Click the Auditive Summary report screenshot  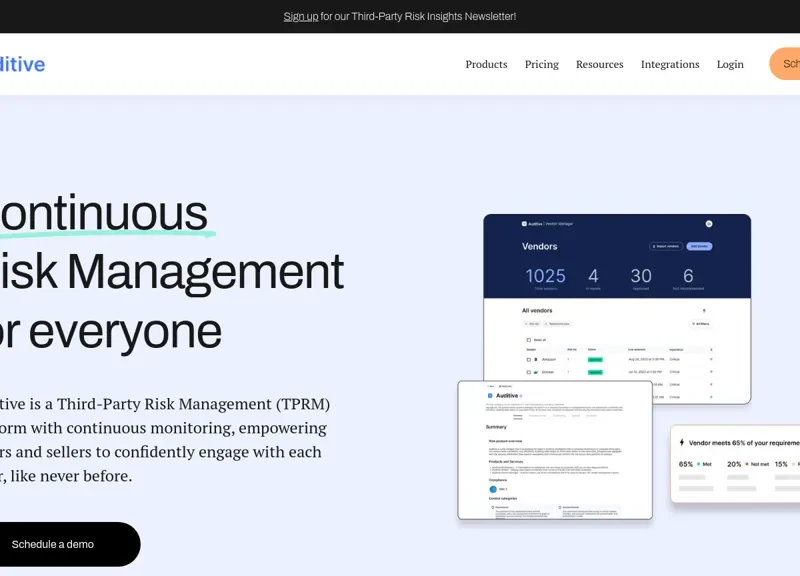click(x=555, y=450)
